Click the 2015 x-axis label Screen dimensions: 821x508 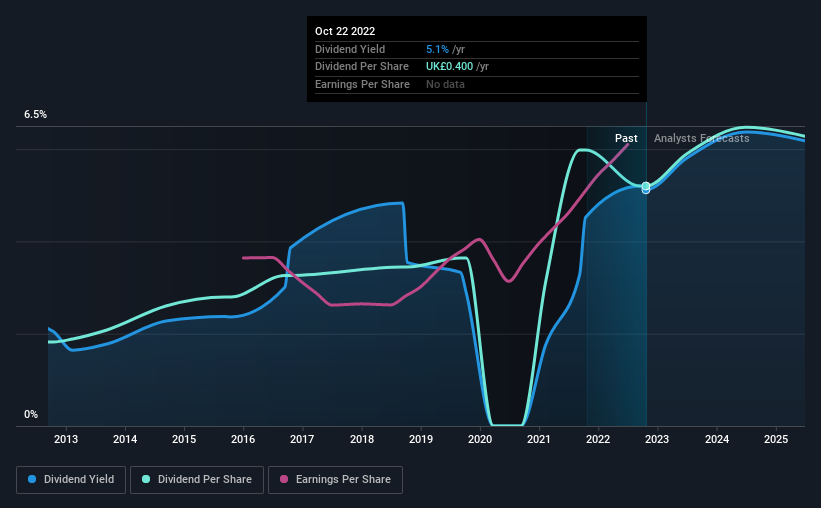point(184,439)
